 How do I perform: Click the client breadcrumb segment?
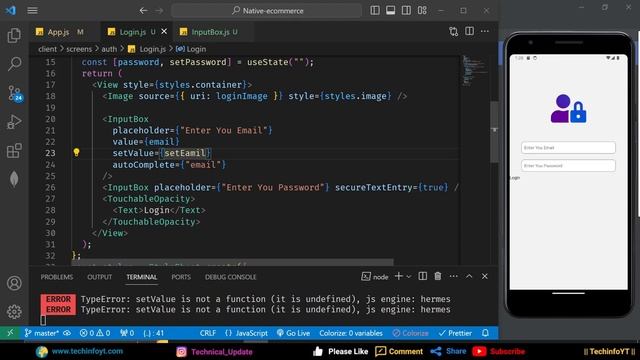point(47,49)
